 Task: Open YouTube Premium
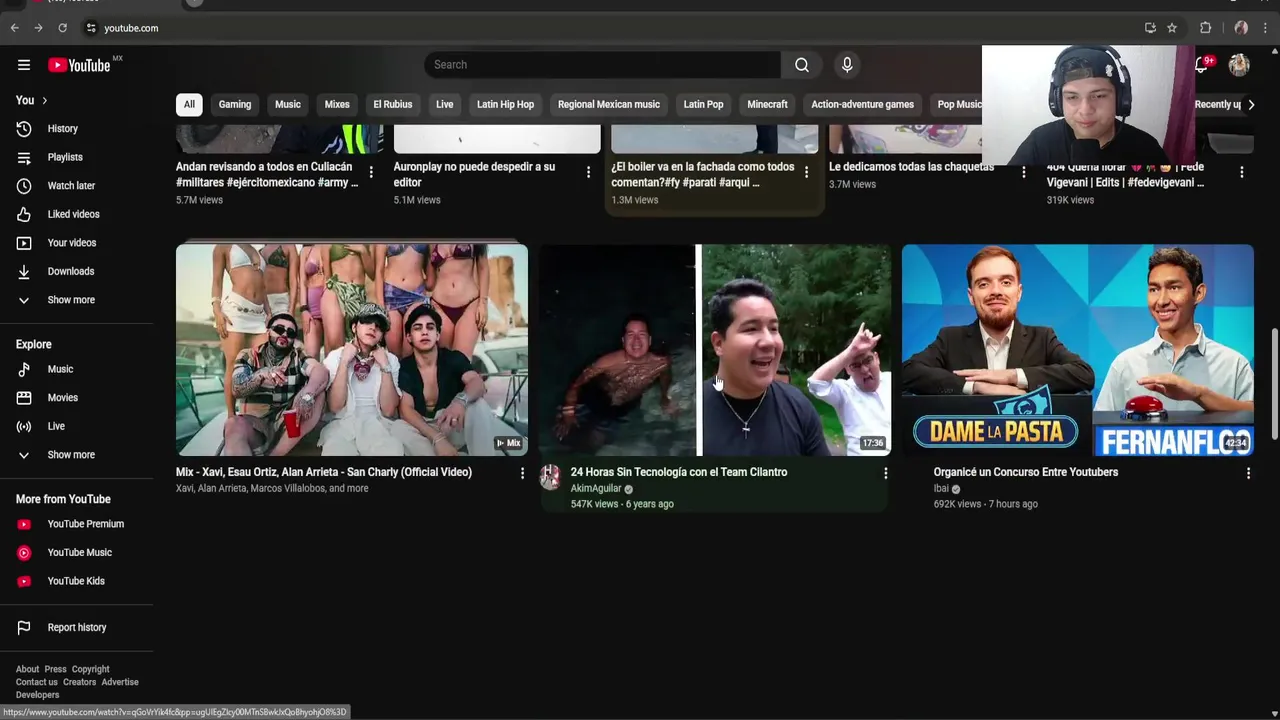[76, 524]
